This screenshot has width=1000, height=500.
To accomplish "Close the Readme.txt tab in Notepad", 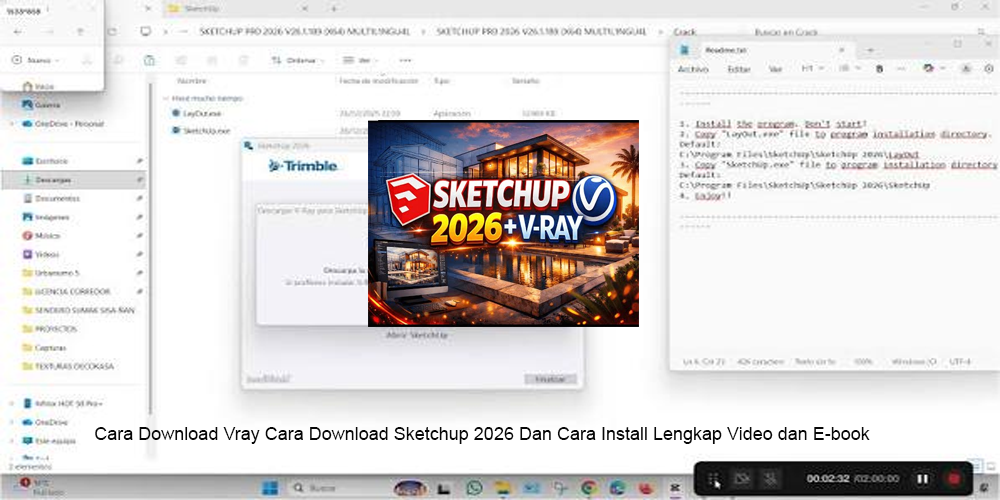I will (x=843, y=50).
